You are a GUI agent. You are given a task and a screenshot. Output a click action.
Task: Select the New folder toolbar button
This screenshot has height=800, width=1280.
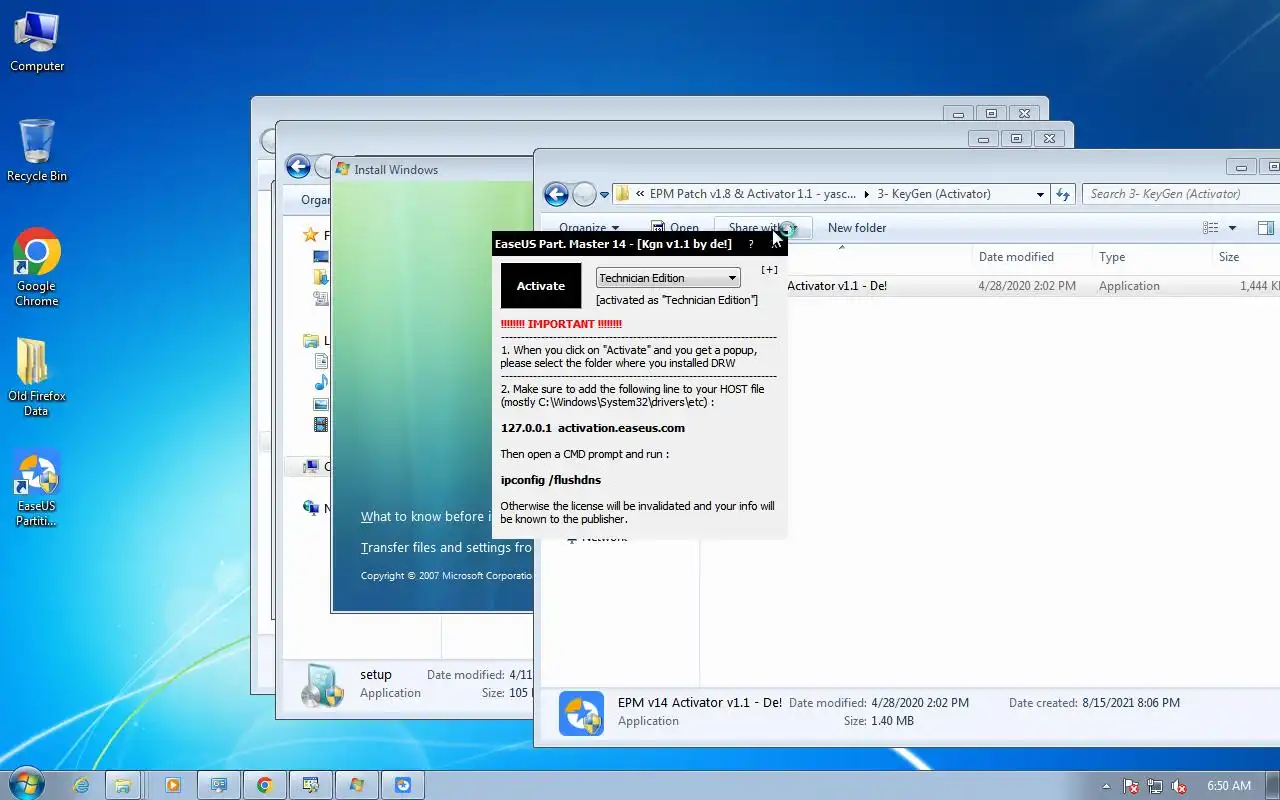click(x=857, y=228)
